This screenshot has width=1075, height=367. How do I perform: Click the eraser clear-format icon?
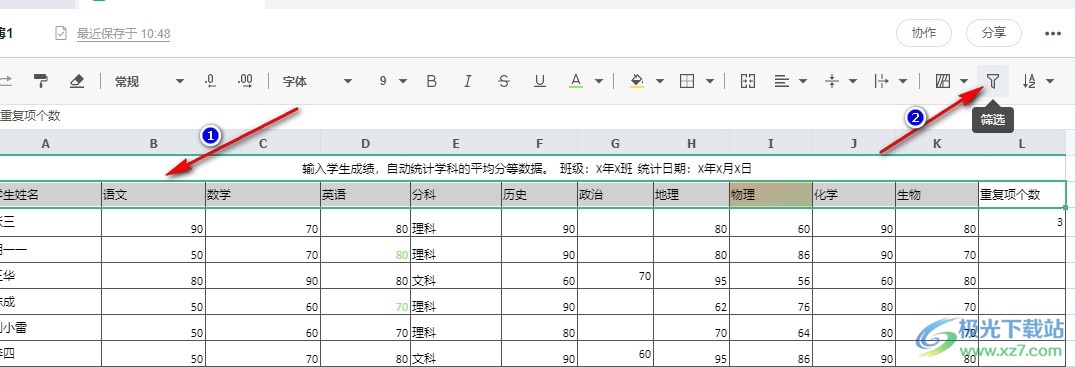77,82
